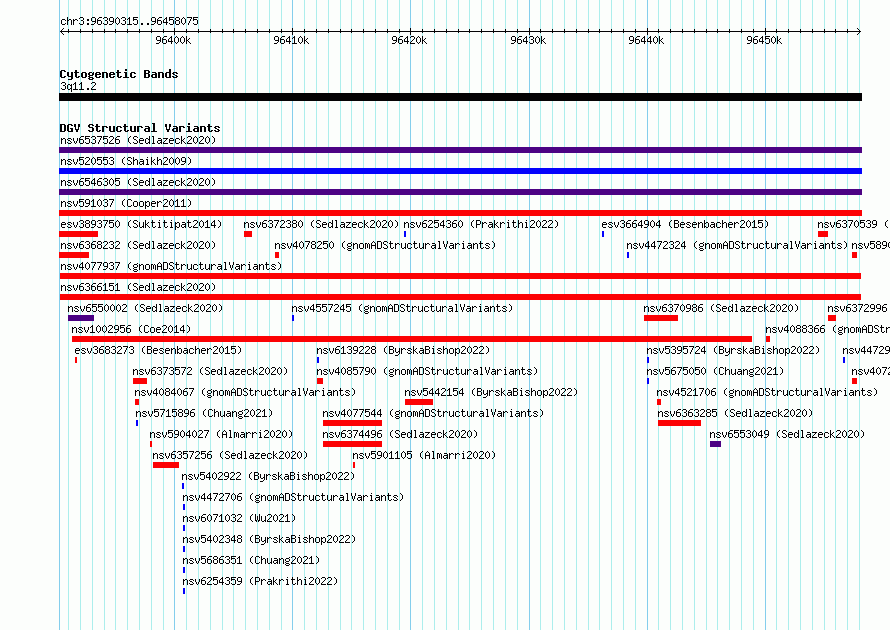Open nsv5442154 (ByrskaBishop2022) variant

click(x=491, y=392)
